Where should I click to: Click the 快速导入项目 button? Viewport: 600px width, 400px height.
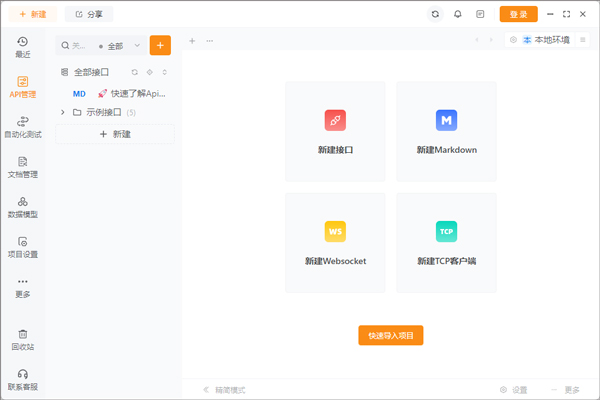point(391,335)
